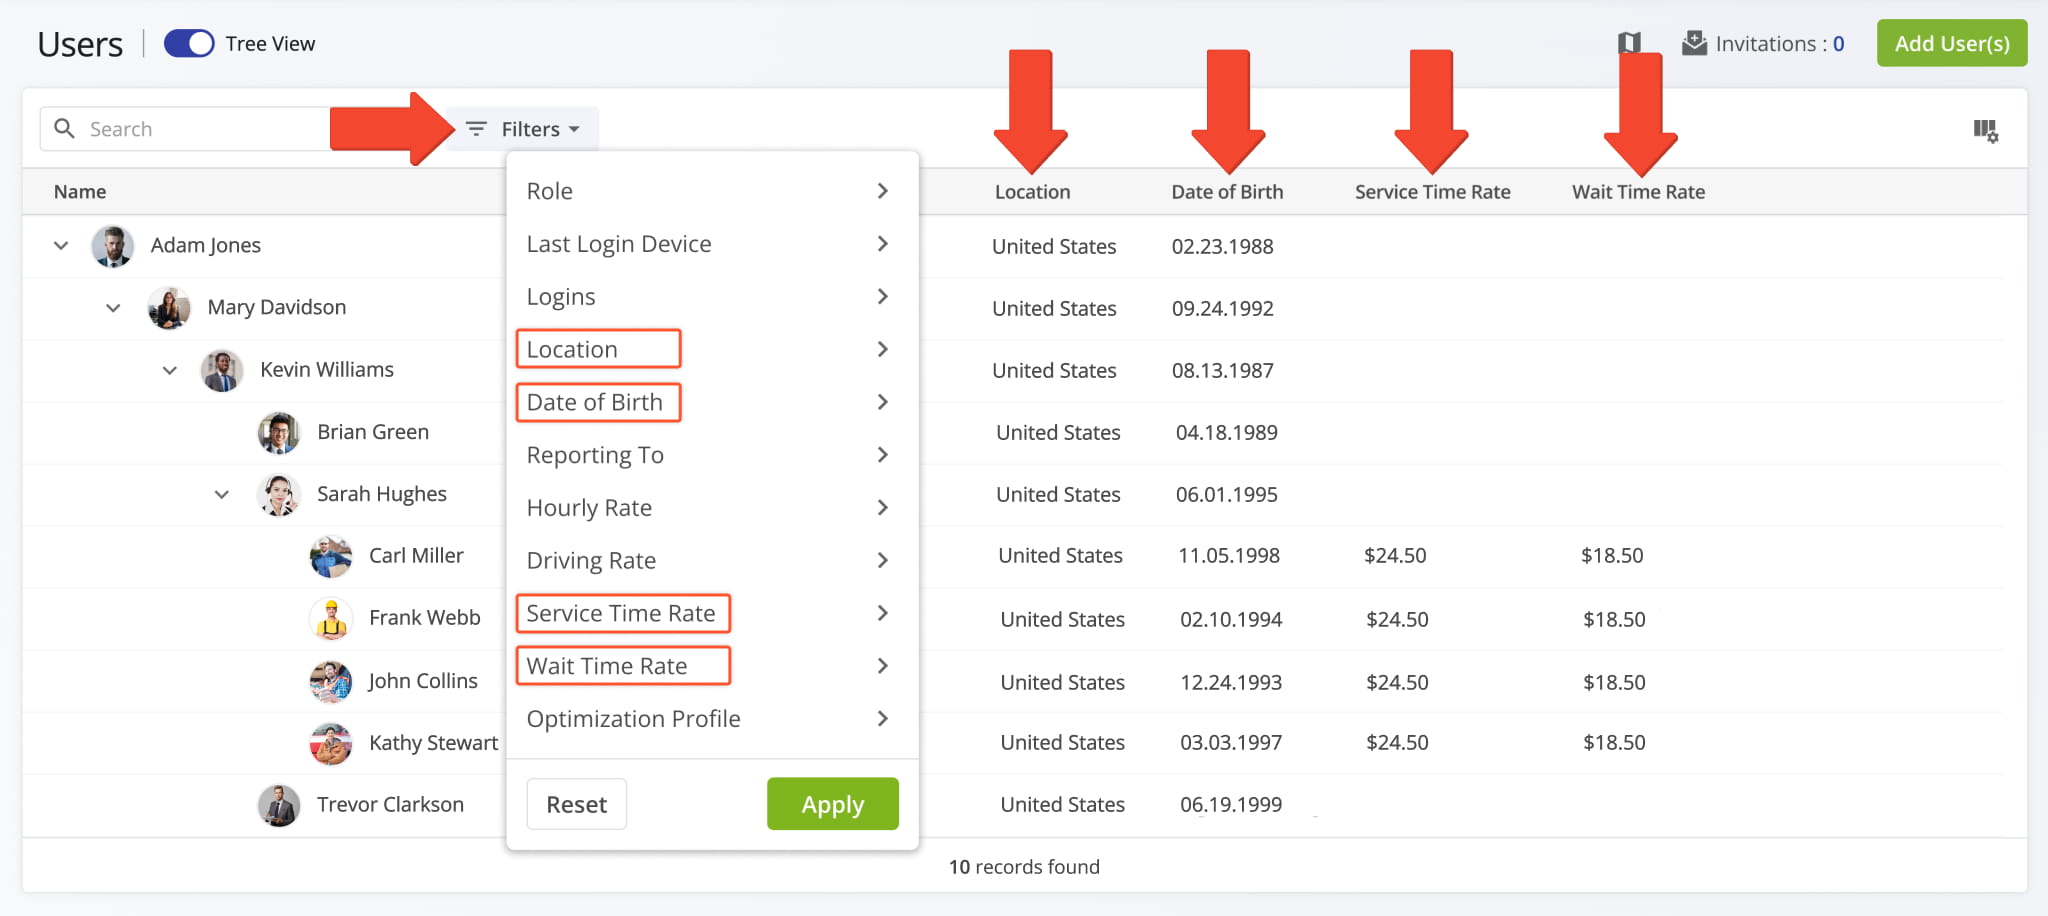Click the Add User(s) button
The height and width of the screenshot is (916, 2048).
(1951, 43)
